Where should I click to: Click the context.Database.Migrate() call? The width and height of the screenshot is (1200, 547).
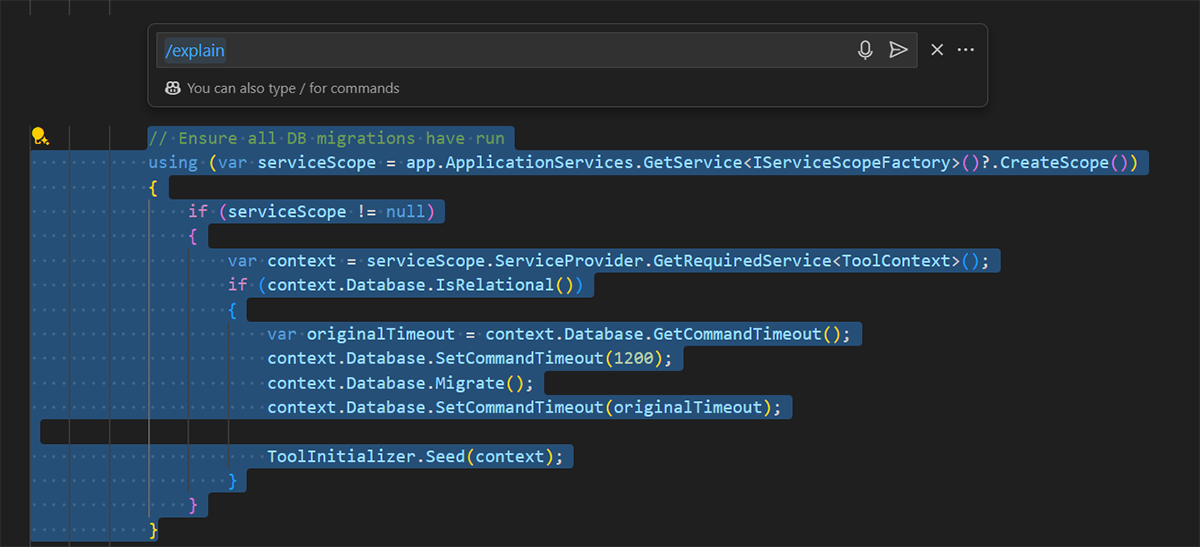400,383
